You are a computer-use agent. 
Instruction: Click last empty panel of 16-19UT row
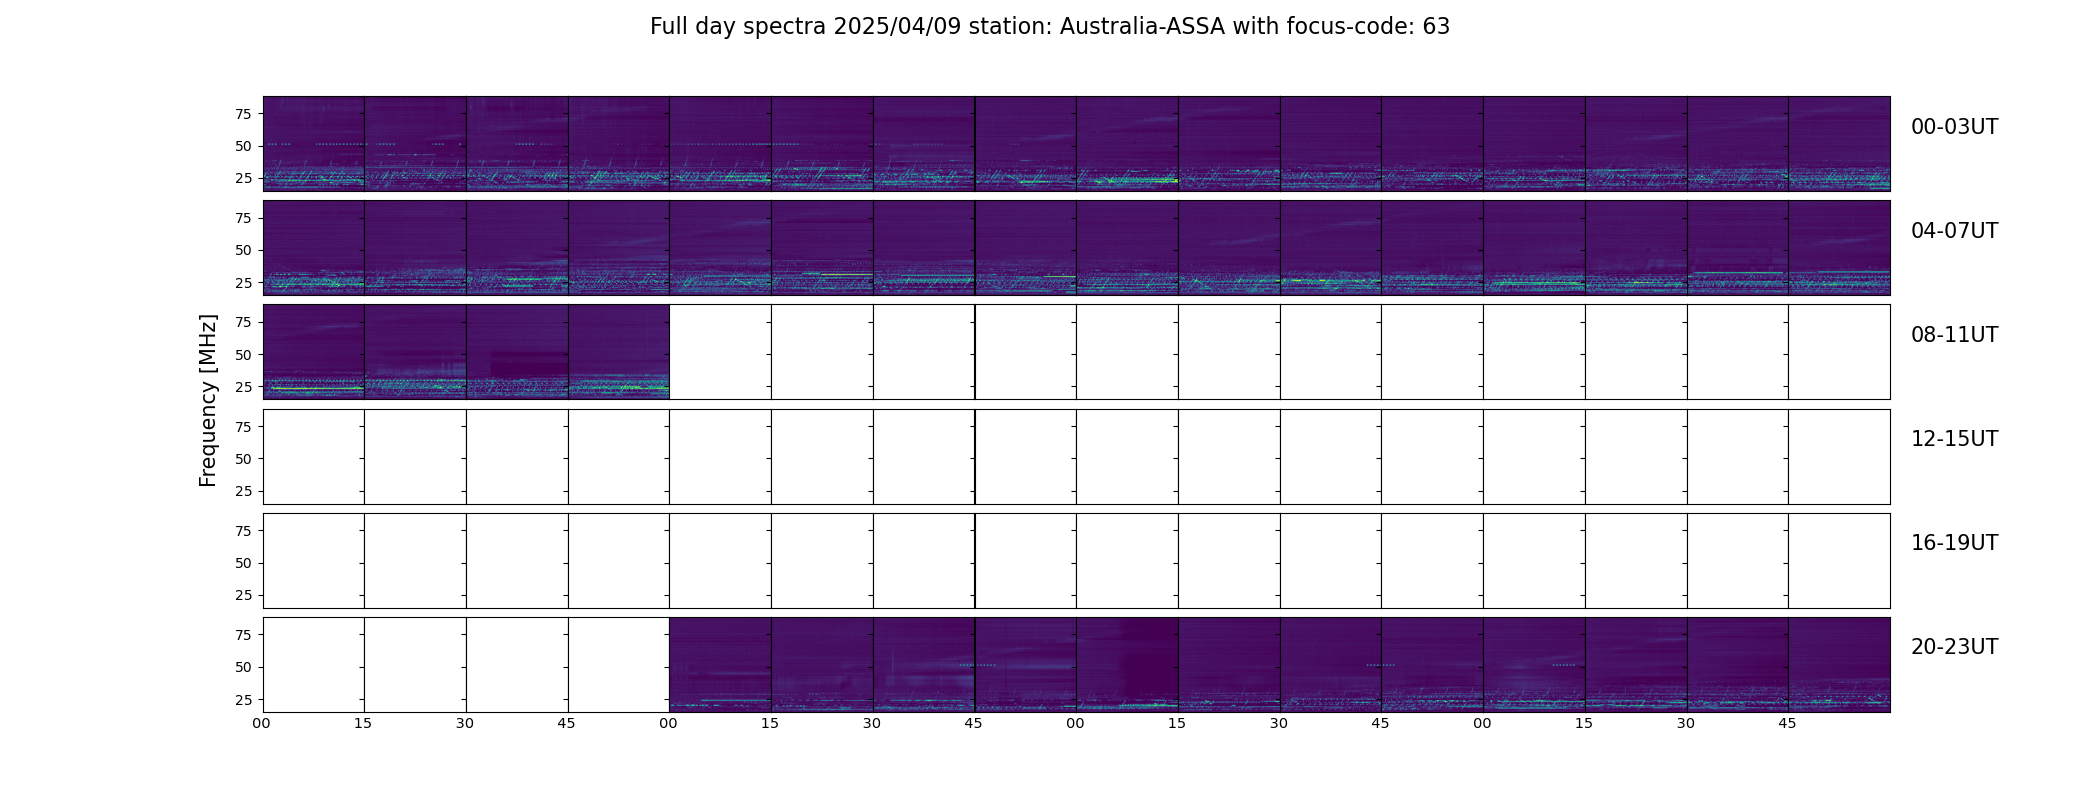click(1839, 561)
